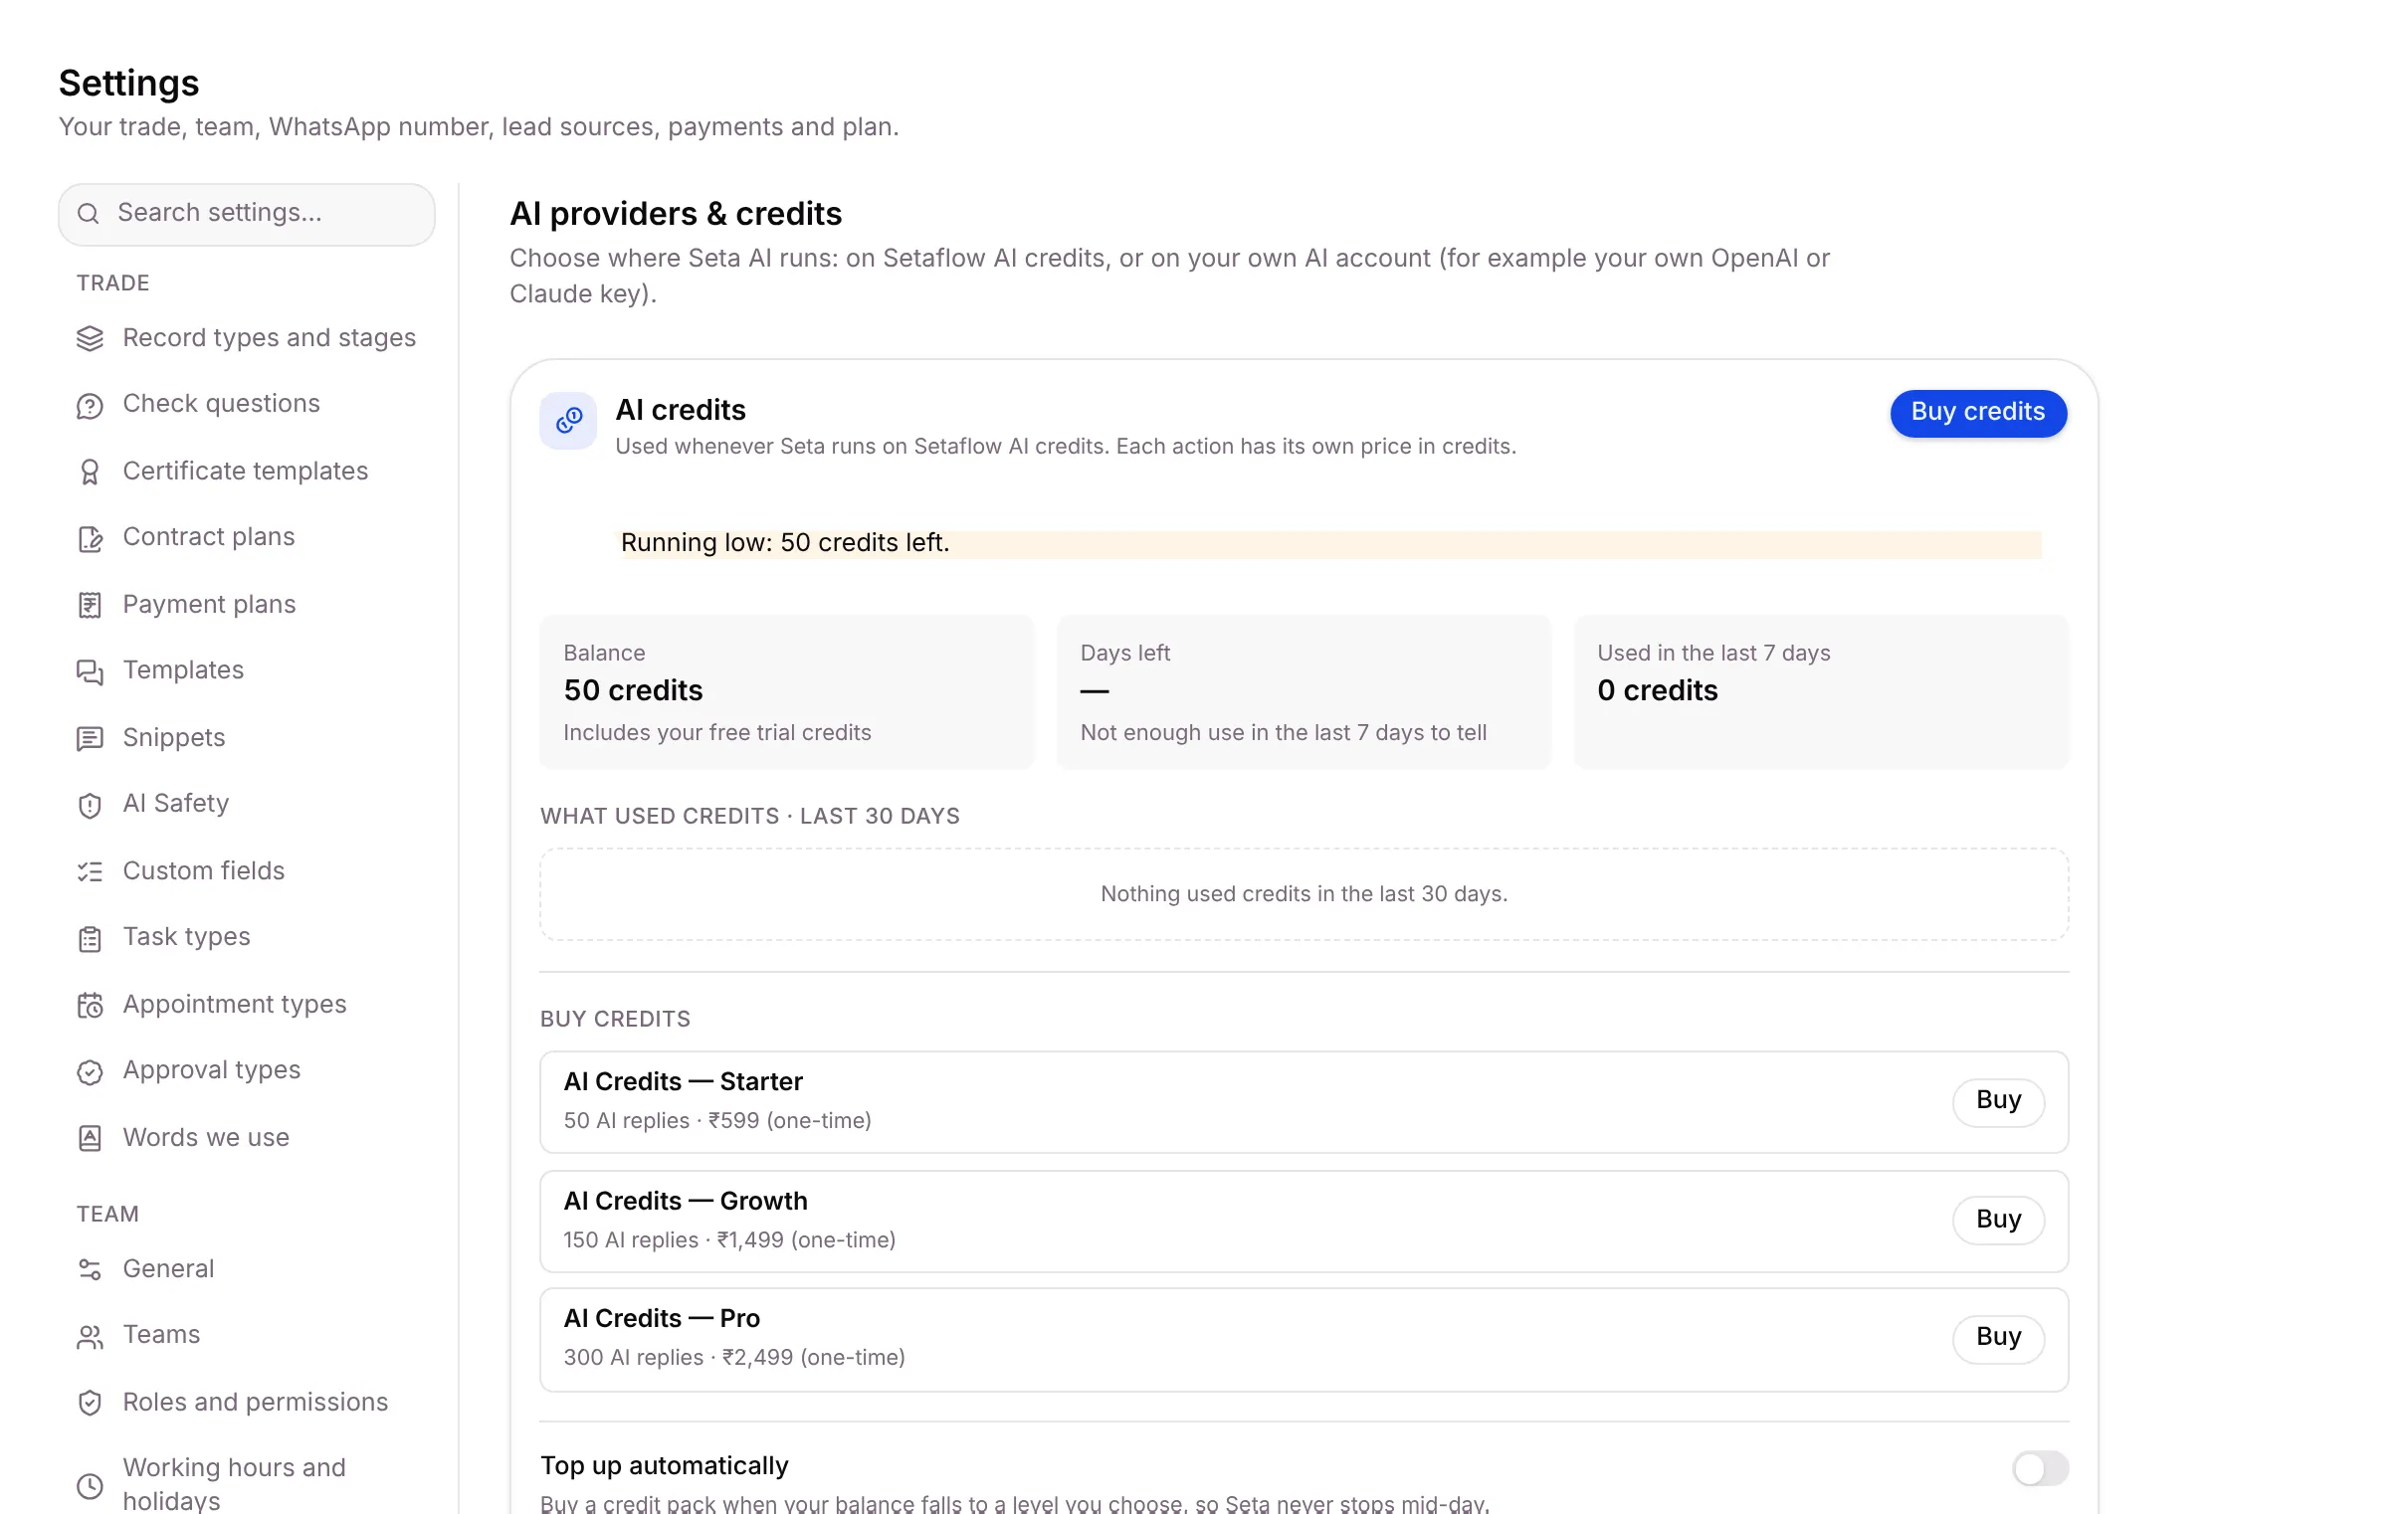Click the Payment plans receipt icon
2408x1514 pixels.
tap(90, 605)
